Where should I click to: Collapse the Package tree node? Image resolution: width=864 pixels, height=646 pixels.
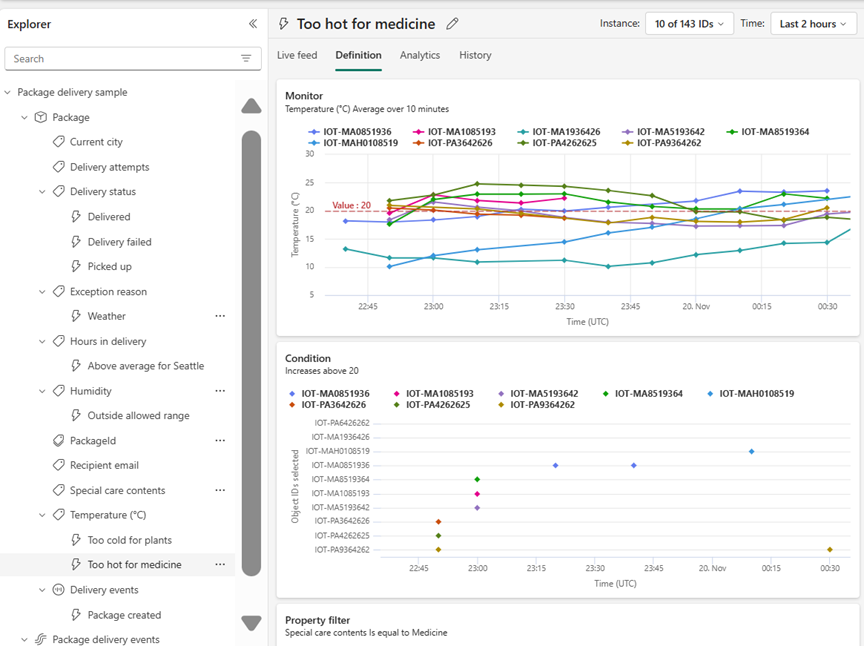[x=24, y=117]
